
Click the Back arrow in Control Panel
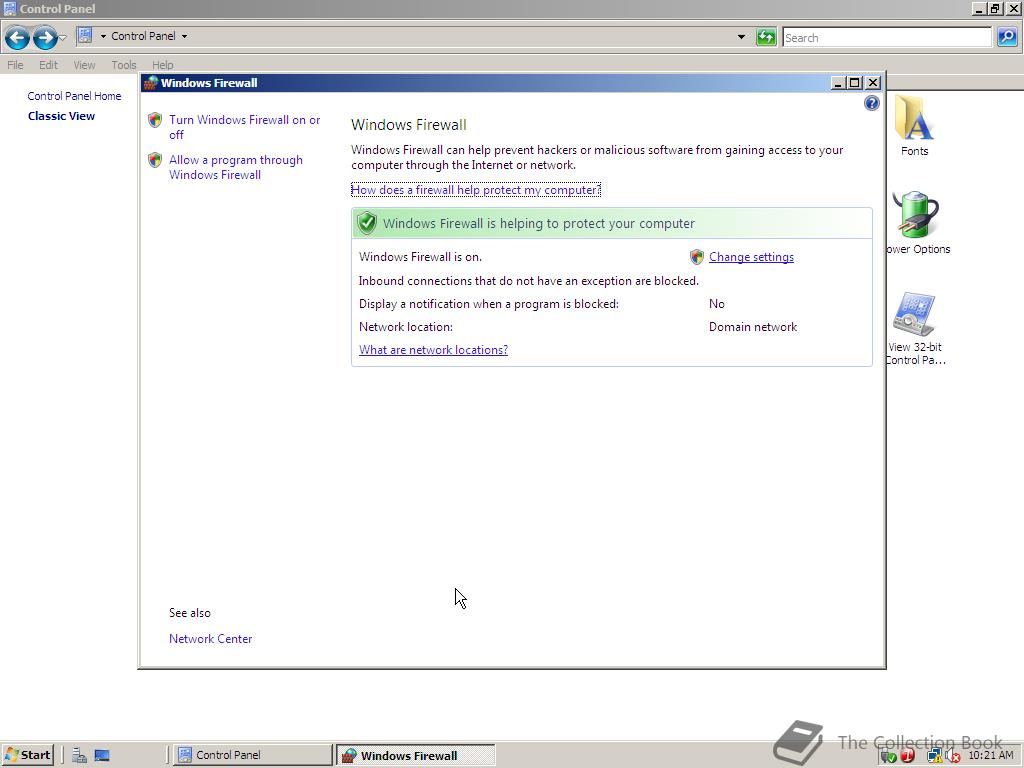tap(17, 37)
